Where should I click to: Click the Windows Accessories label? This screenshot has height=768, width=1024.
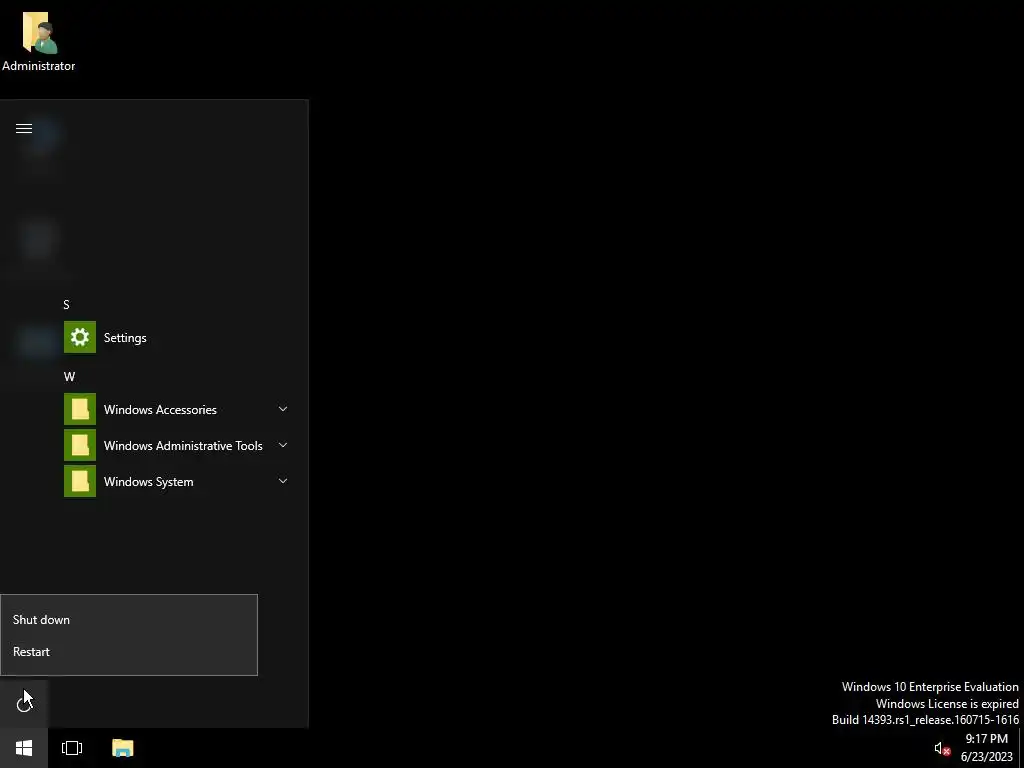(x=160, y=409)
